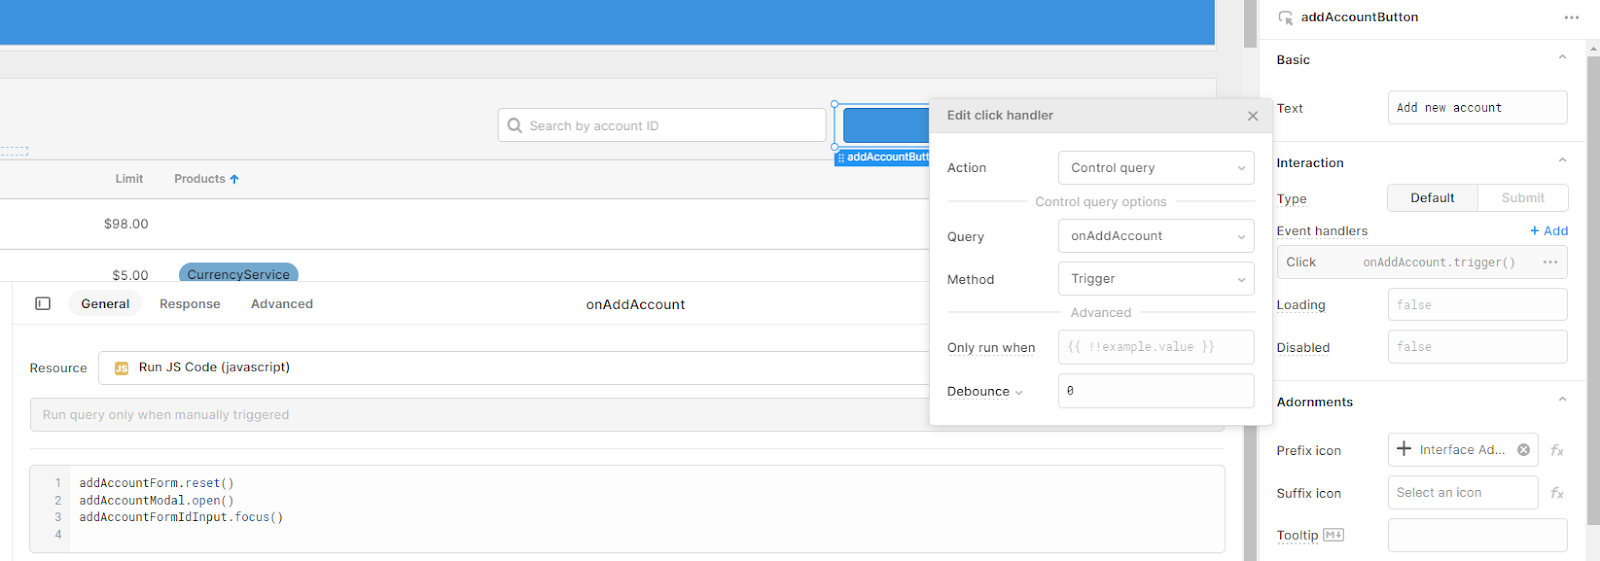The height and width of the screenshot is (561, 1600).
Task: Switch to the Advanced tab
Action: tap(282, 304)
